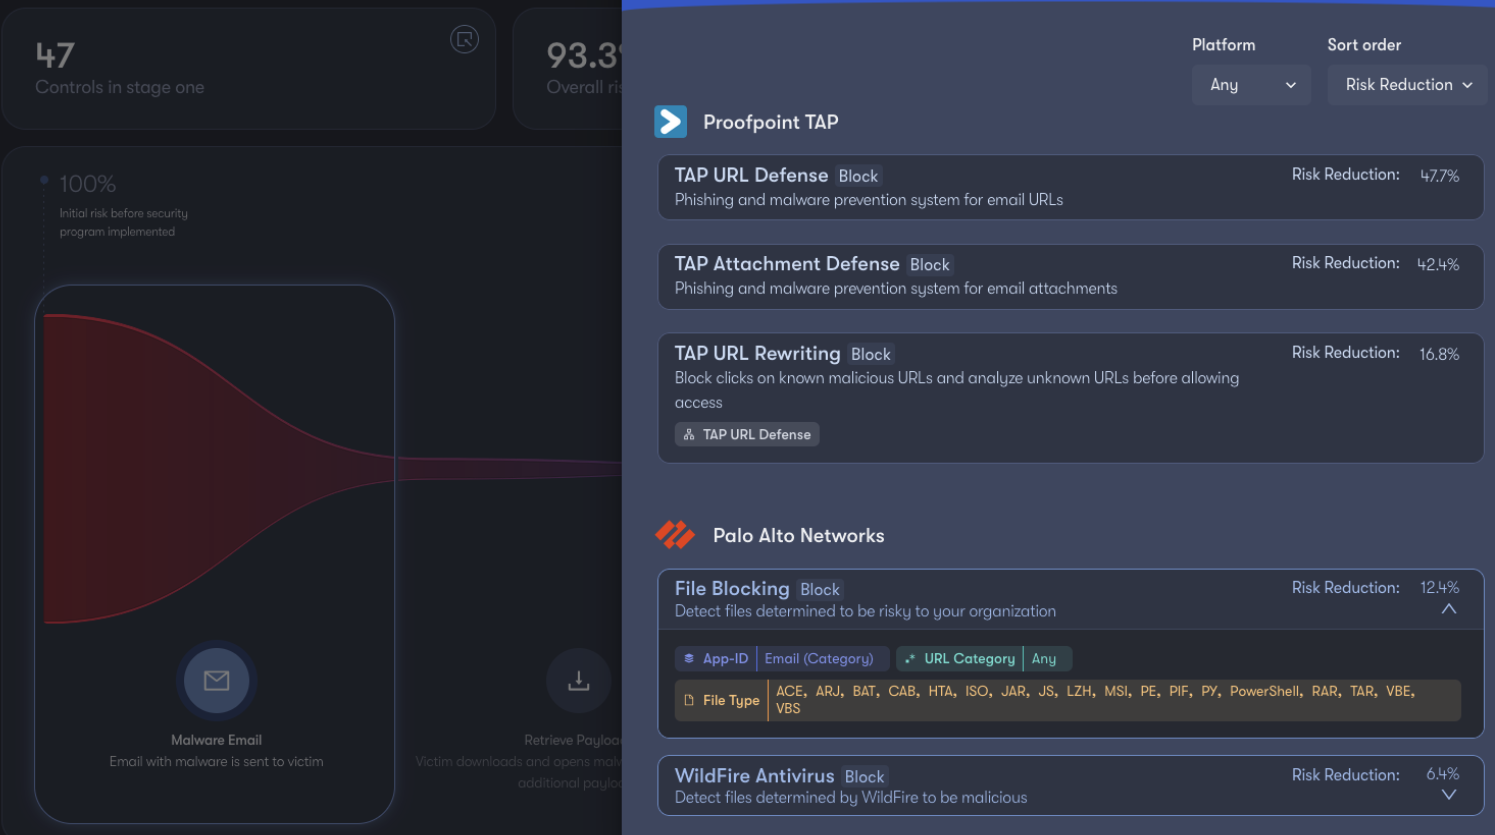The image size is (1495, 835).
Task: Click the "RAR" file type
Action: (1325, 691)
